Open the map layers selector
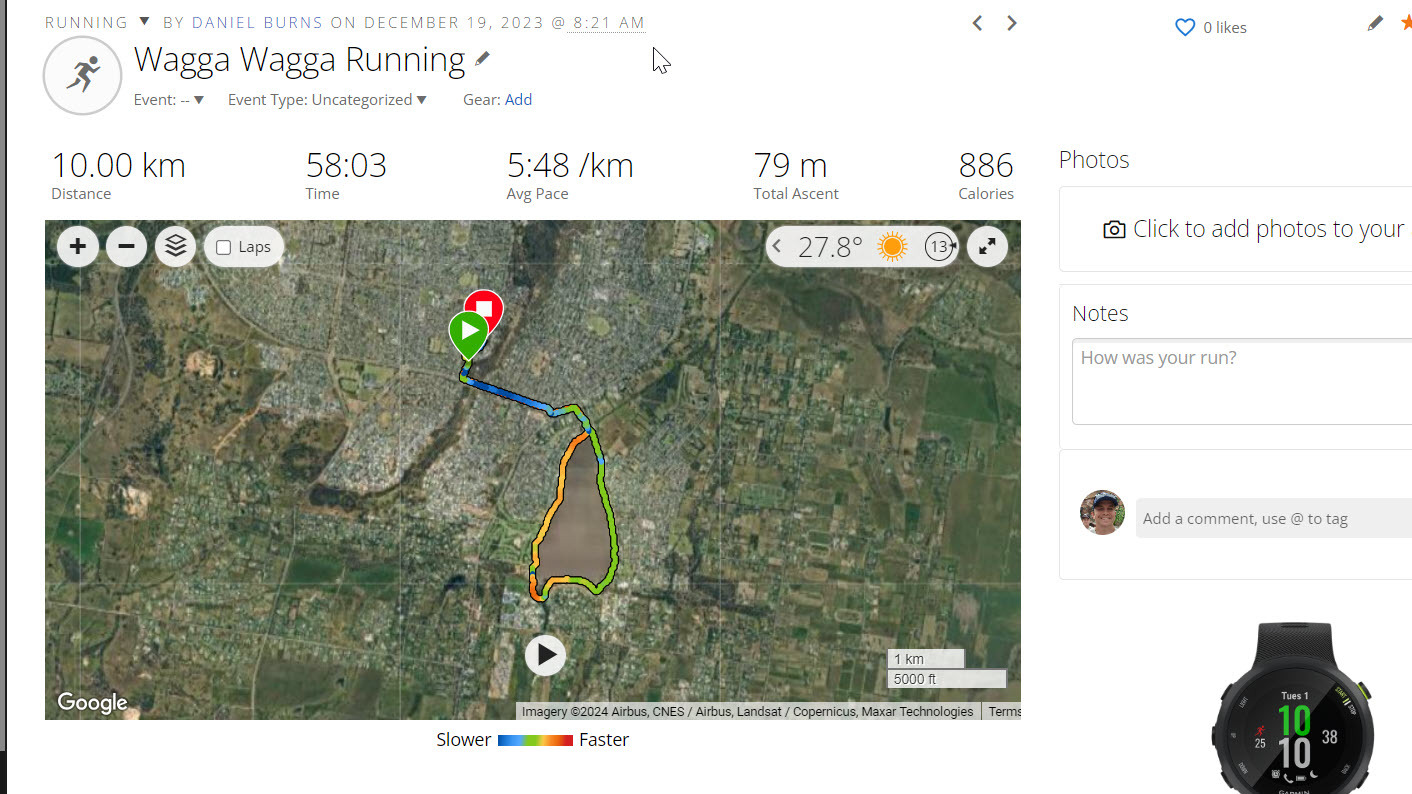The image size is (1412, 794). point(175,246)
